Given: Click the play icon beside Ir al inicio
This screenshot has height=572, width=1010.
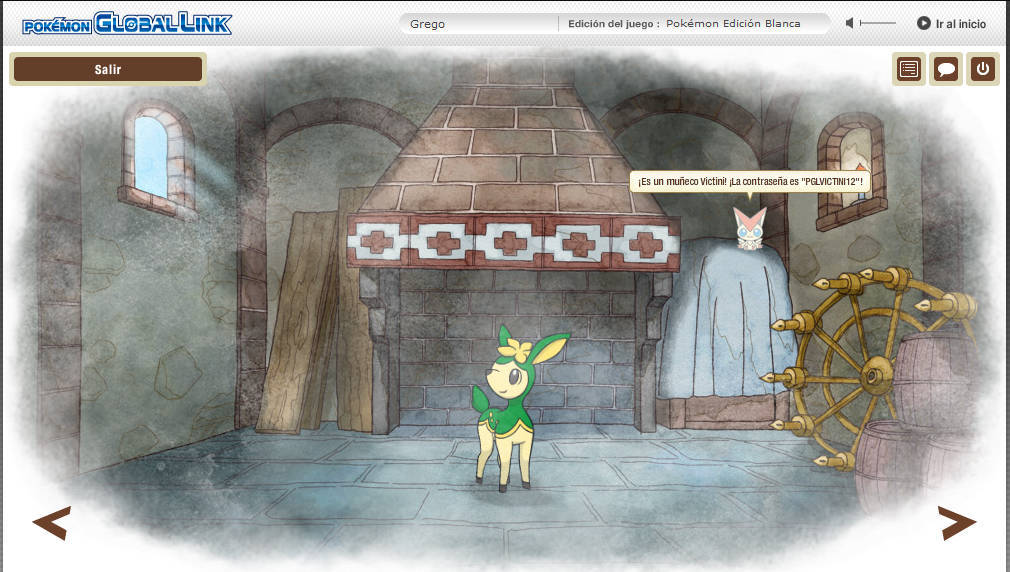Looking at the screenshot, I should [x=924, y=23].
